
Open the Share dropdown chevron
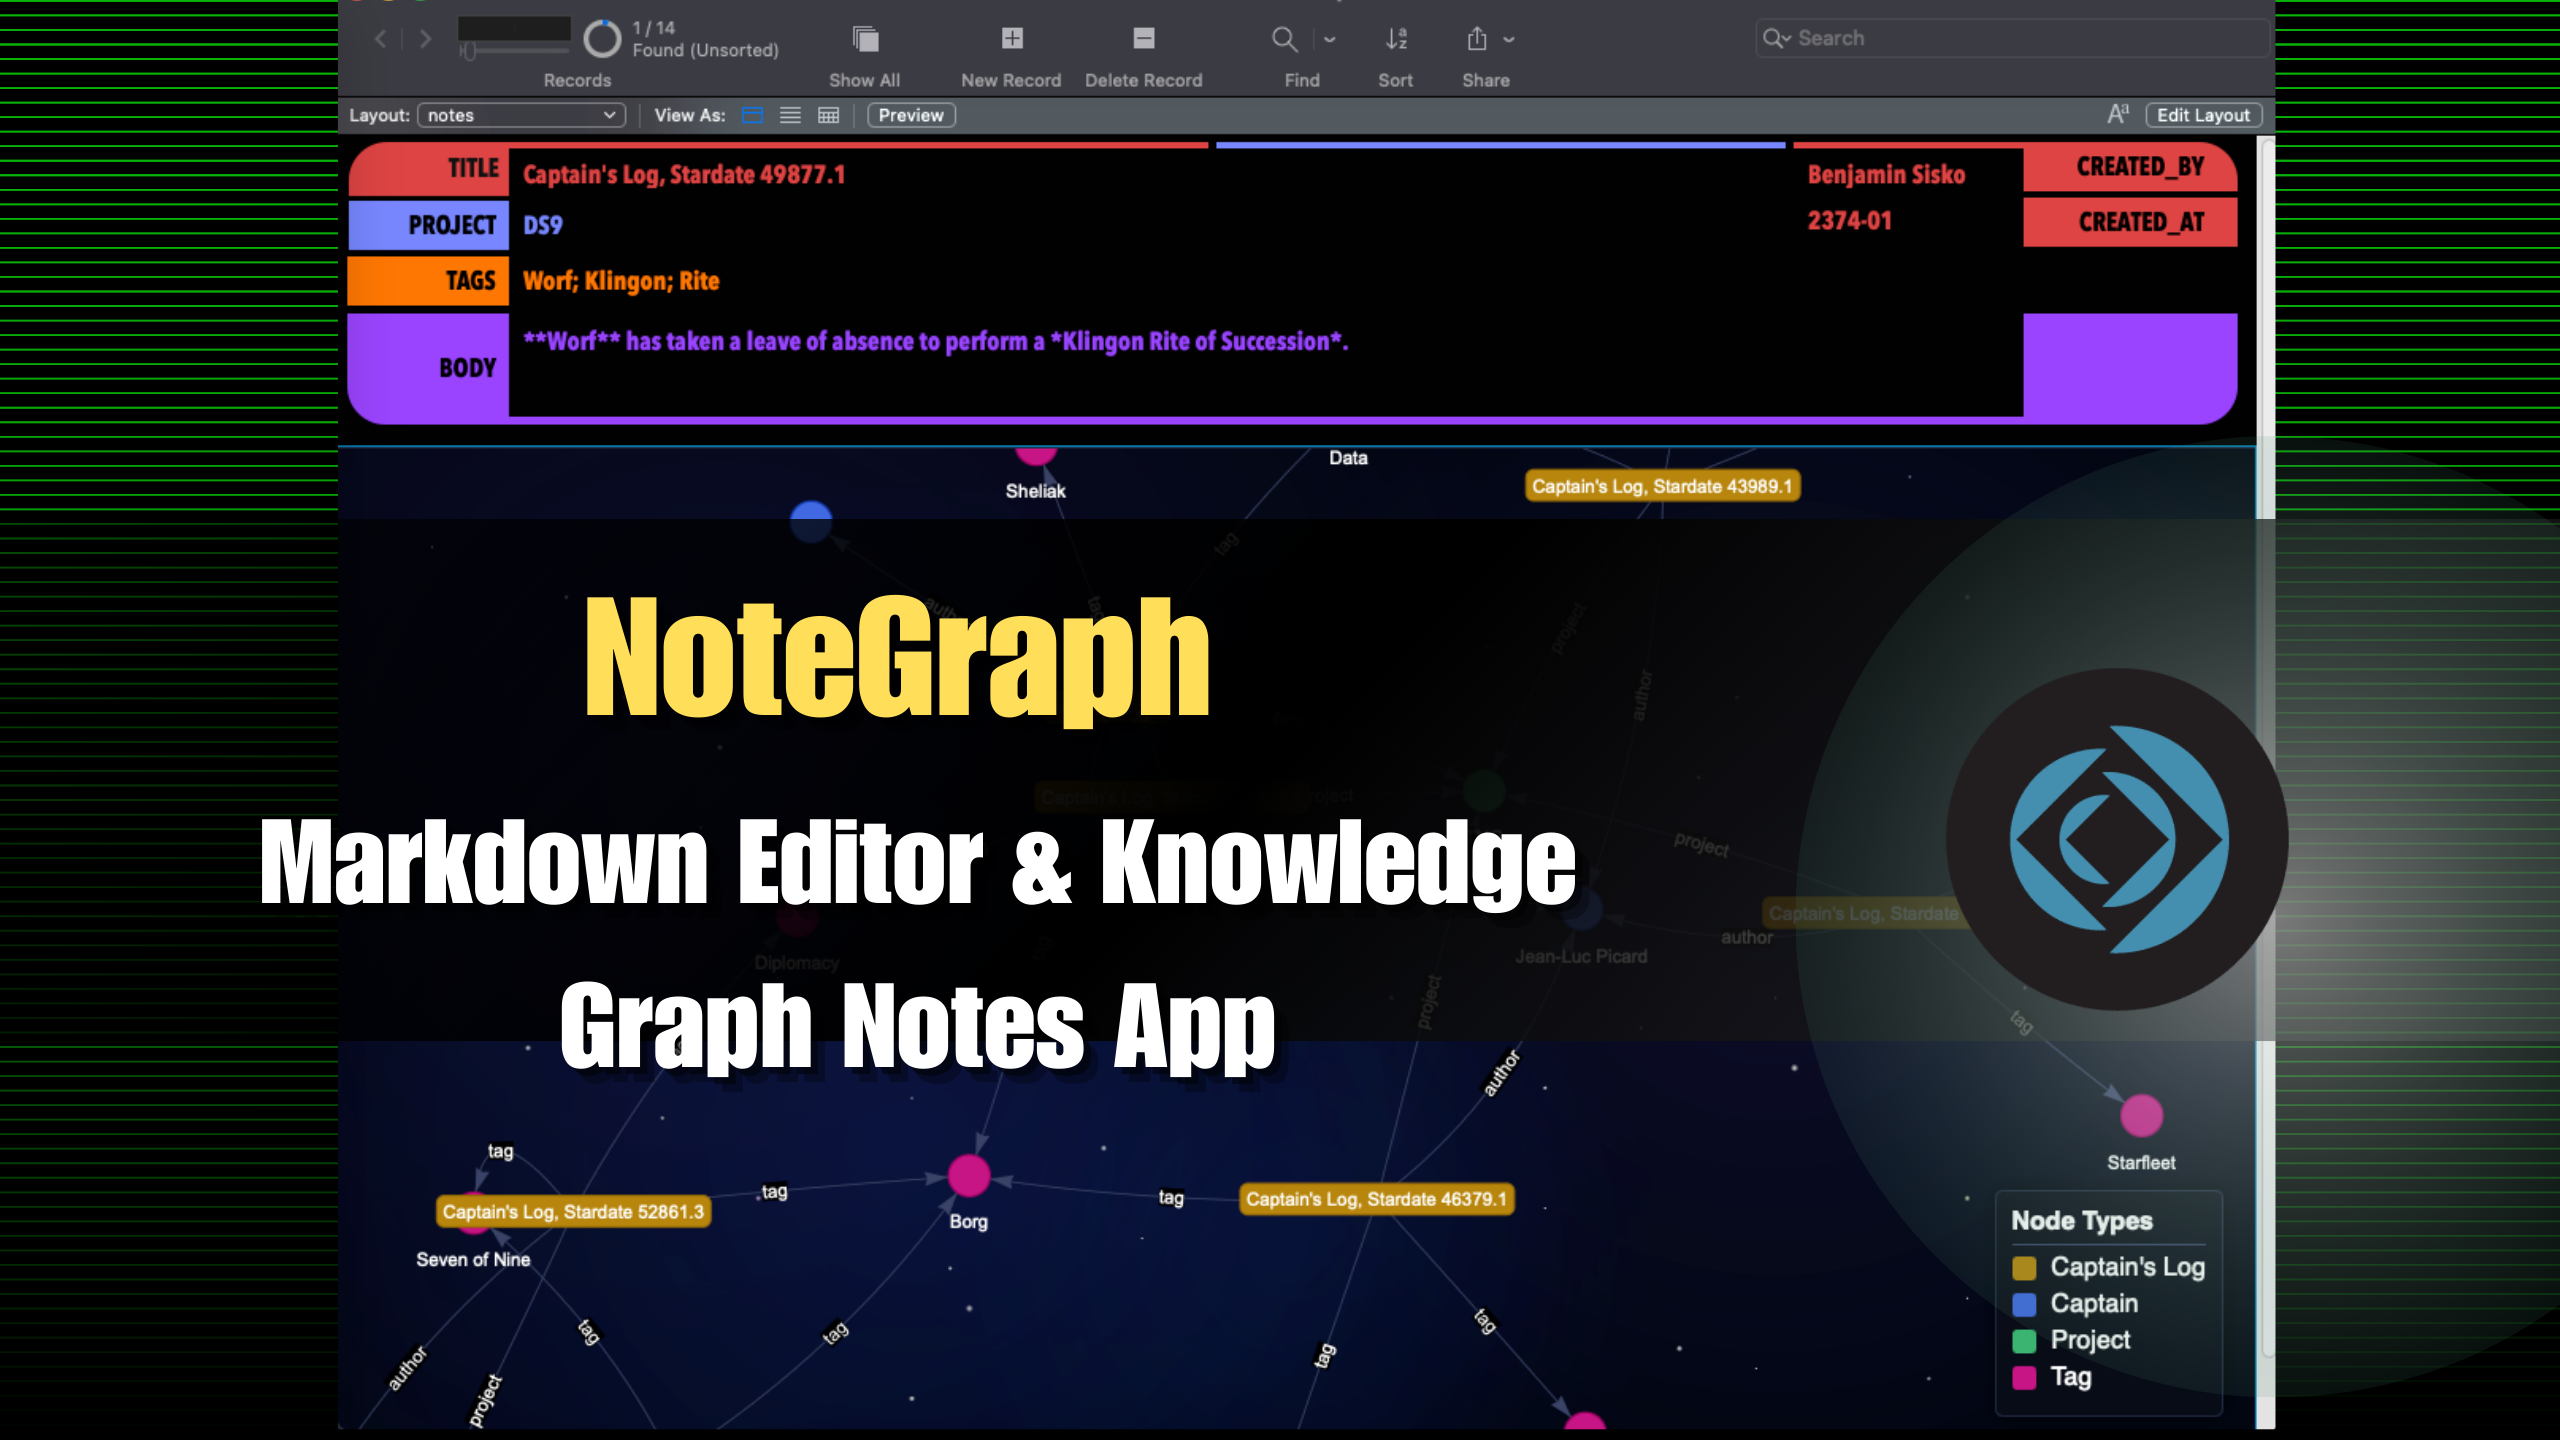[1508, 40]
